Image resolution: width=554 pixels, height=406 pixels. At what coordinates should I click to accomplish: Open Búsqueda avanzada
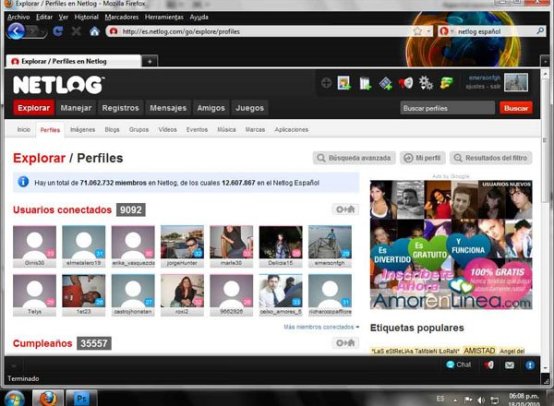pyautogui.click(x=354, y=158)
